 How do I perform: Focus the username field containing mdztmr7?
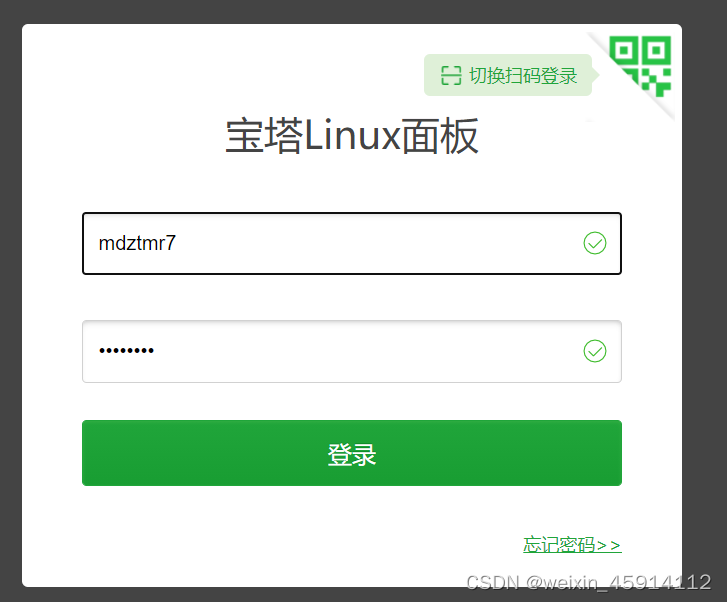pos(352,243)
